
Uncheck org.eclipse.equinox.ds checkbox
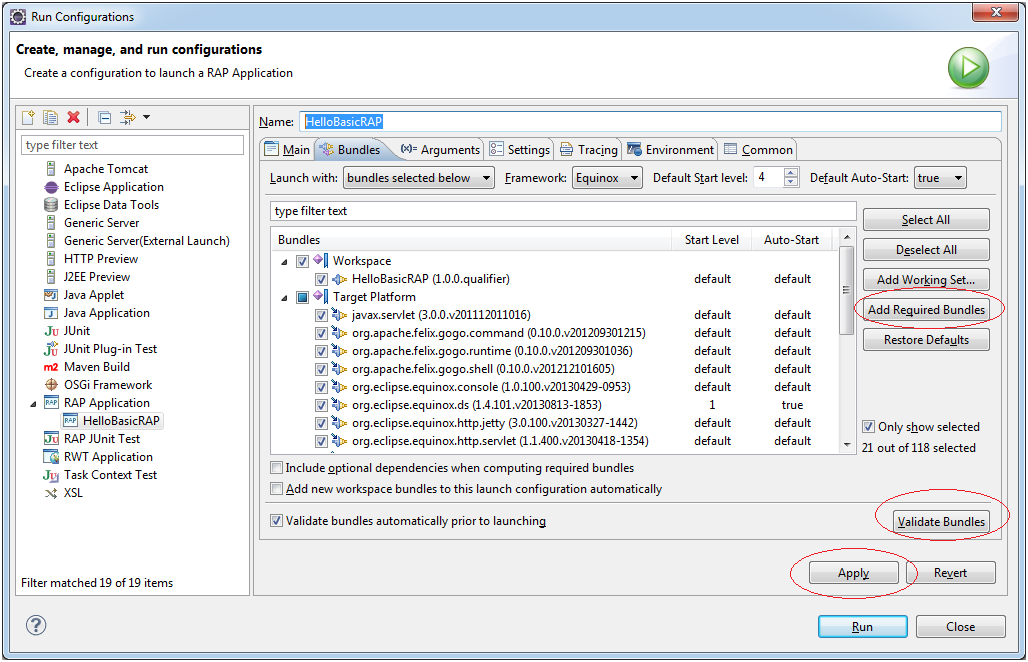(321, 405)
